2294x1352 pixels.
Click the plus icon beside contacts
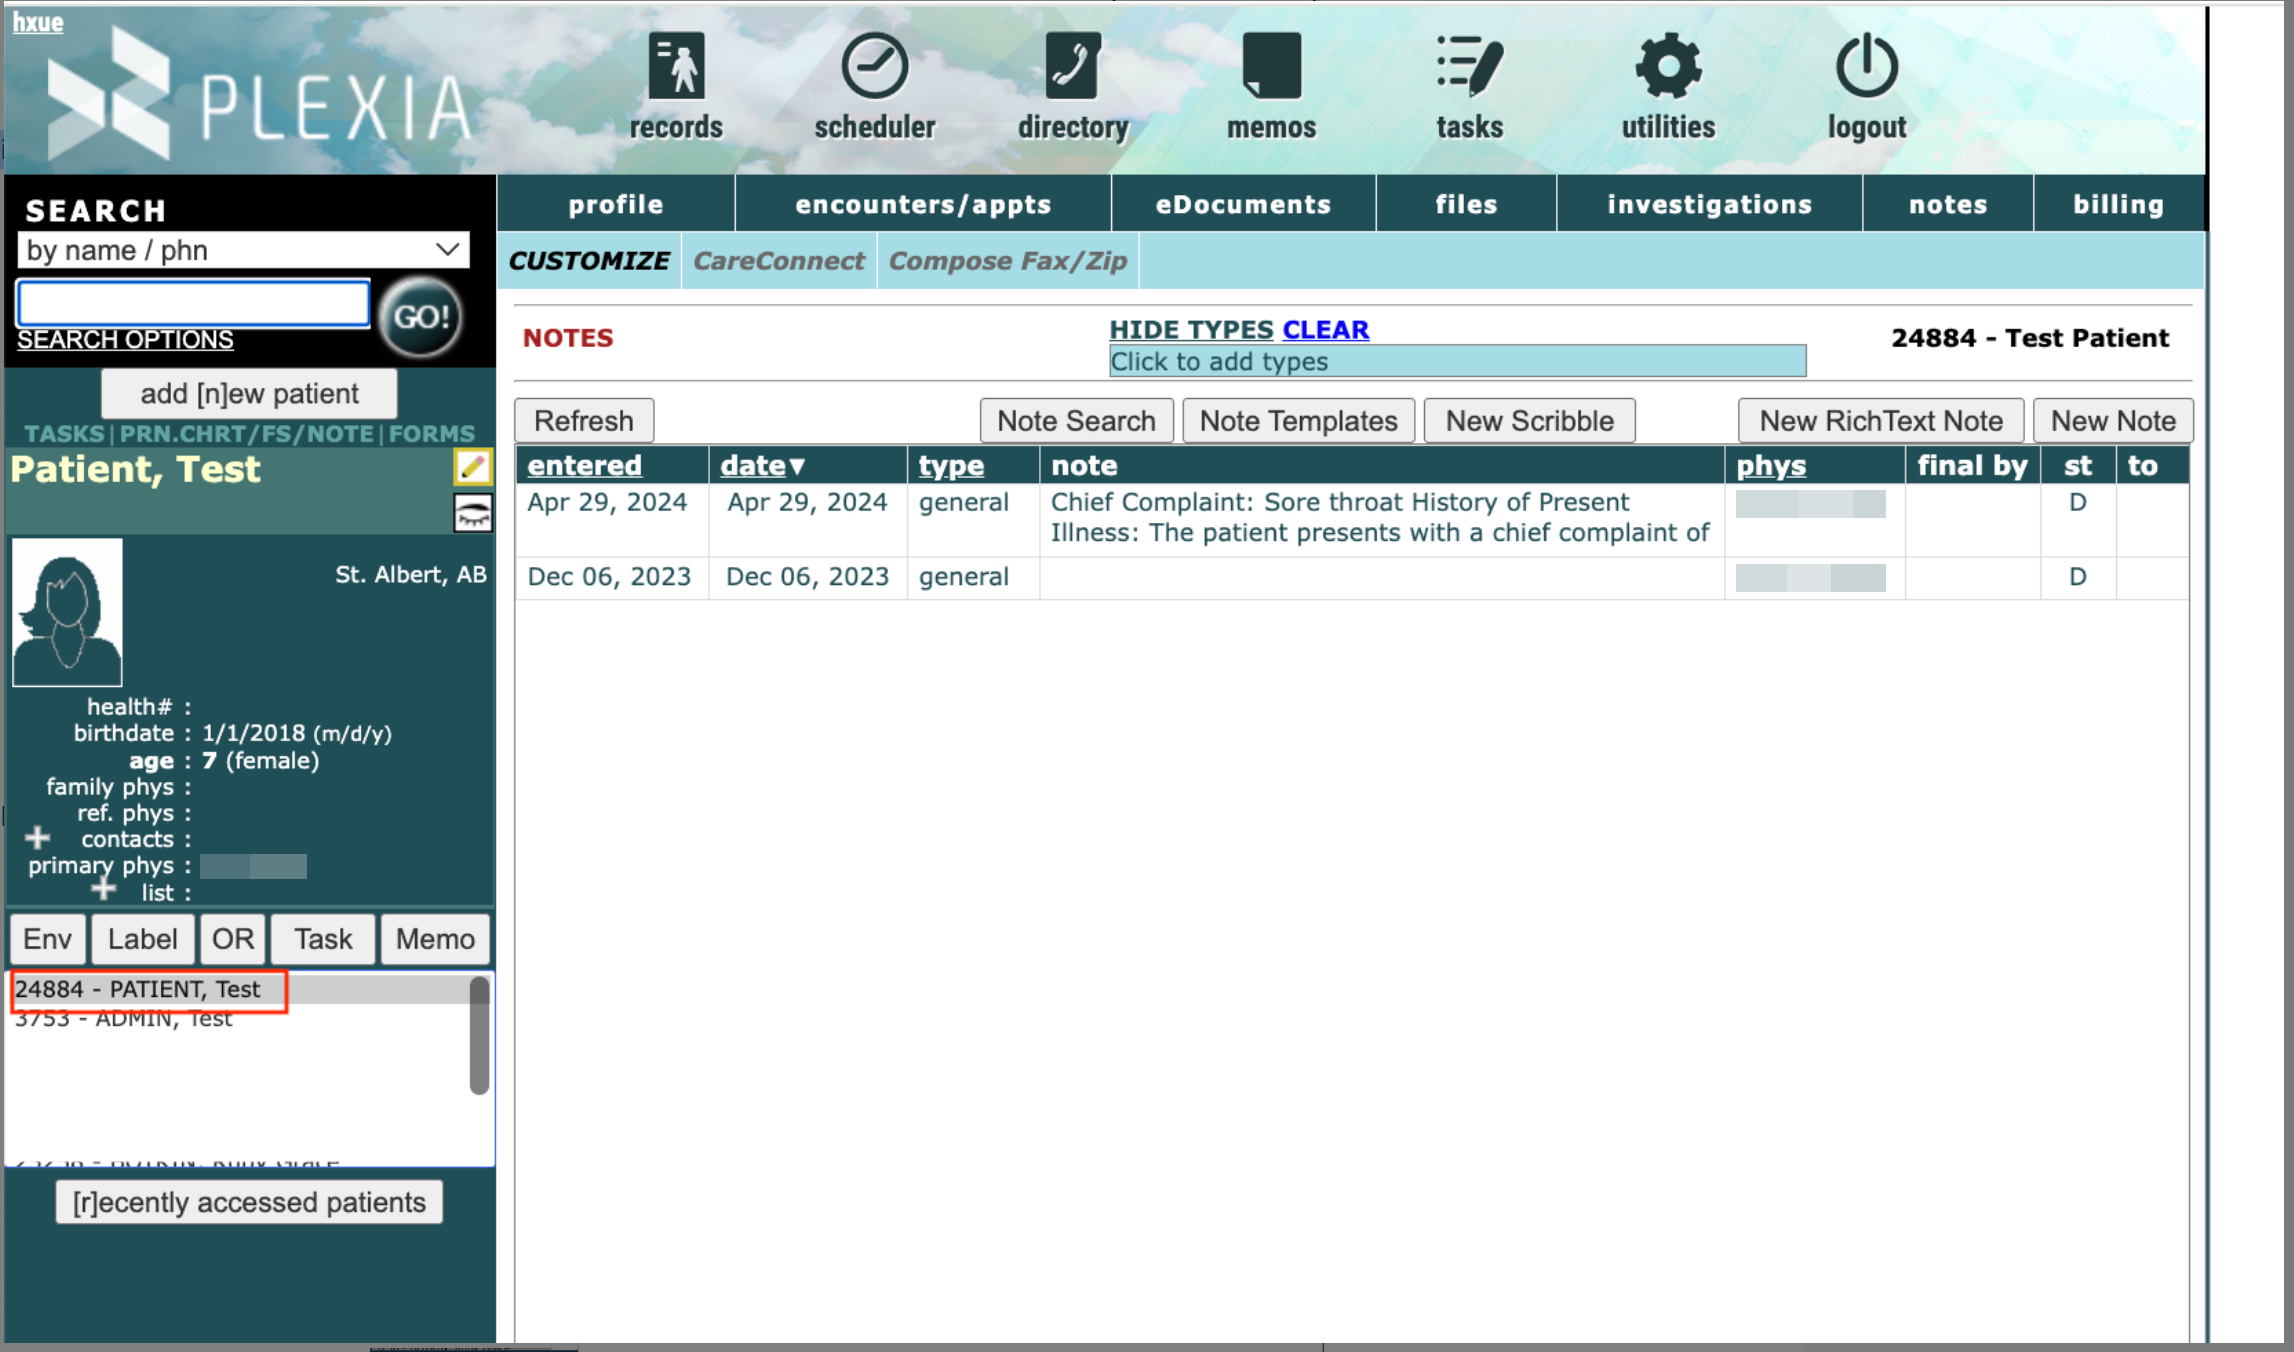tap(38, 837)
